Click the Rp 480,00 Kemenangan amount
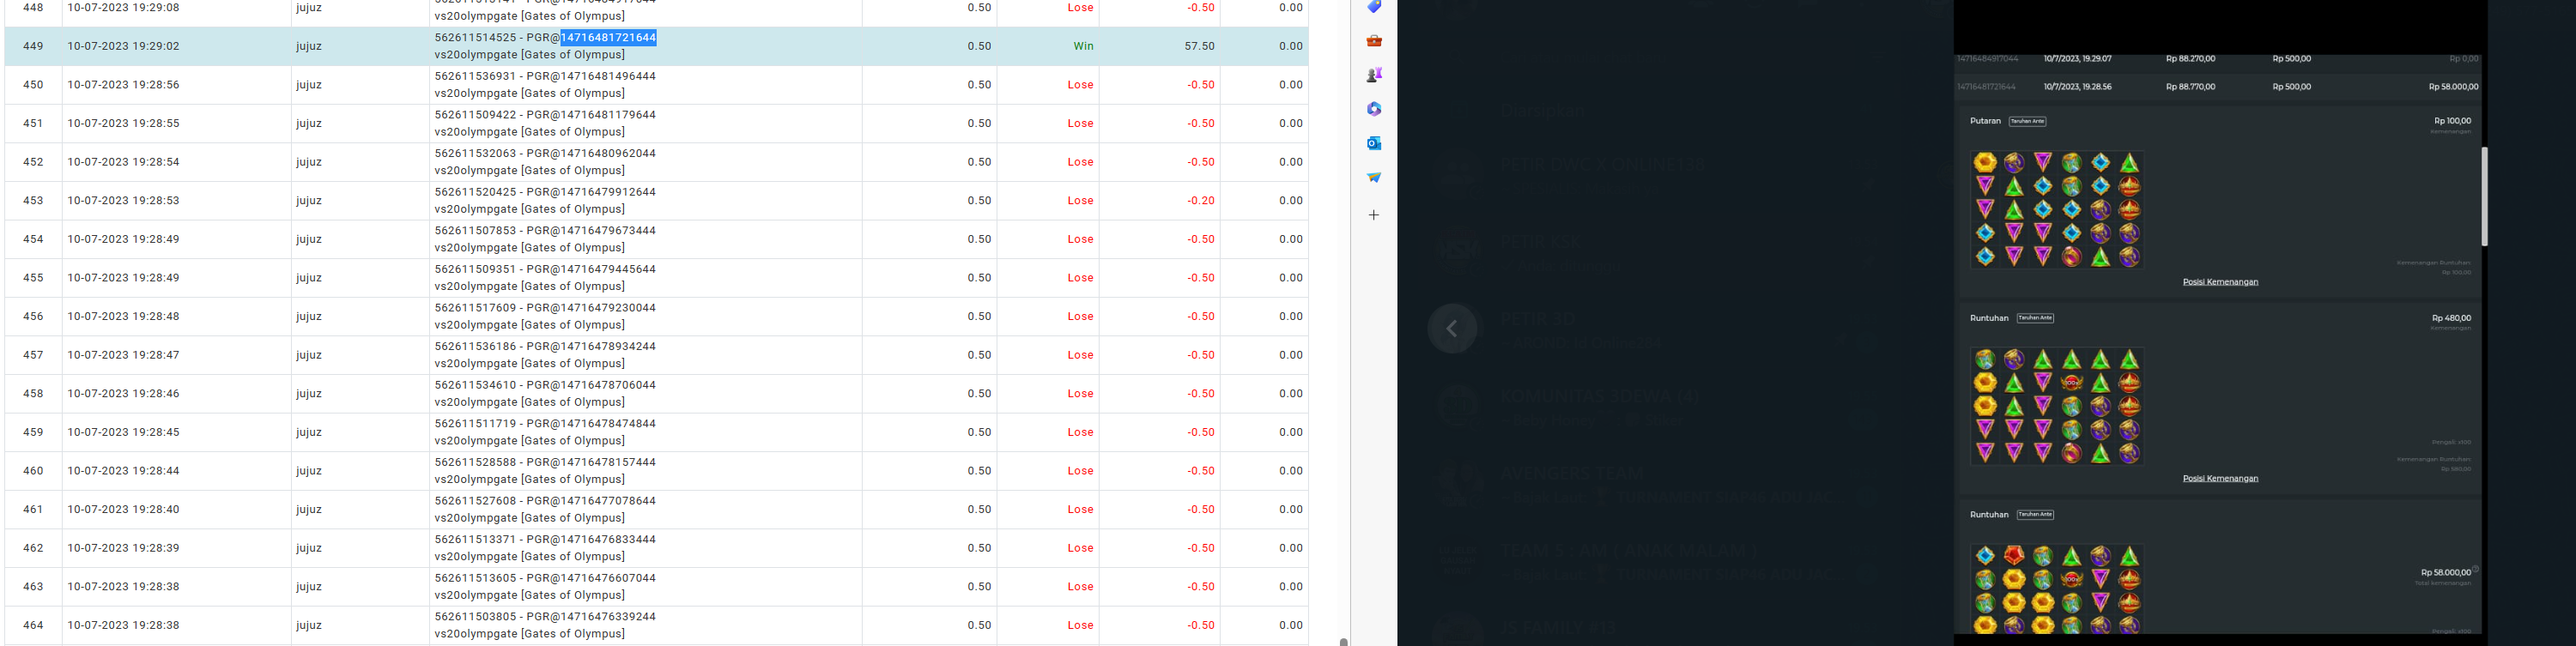This screenshot has width=2576, height=646. click(2451, 318)
